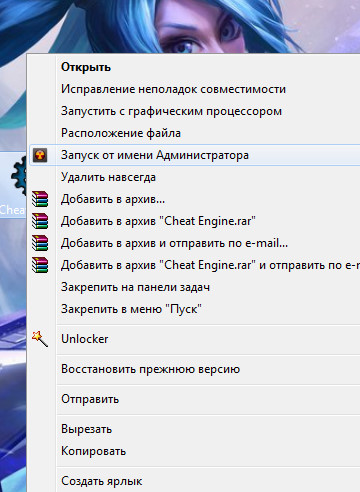Select Добавить в архив "Cheat Engine.rar"
360x492 pixels.
tap(158, 221)
